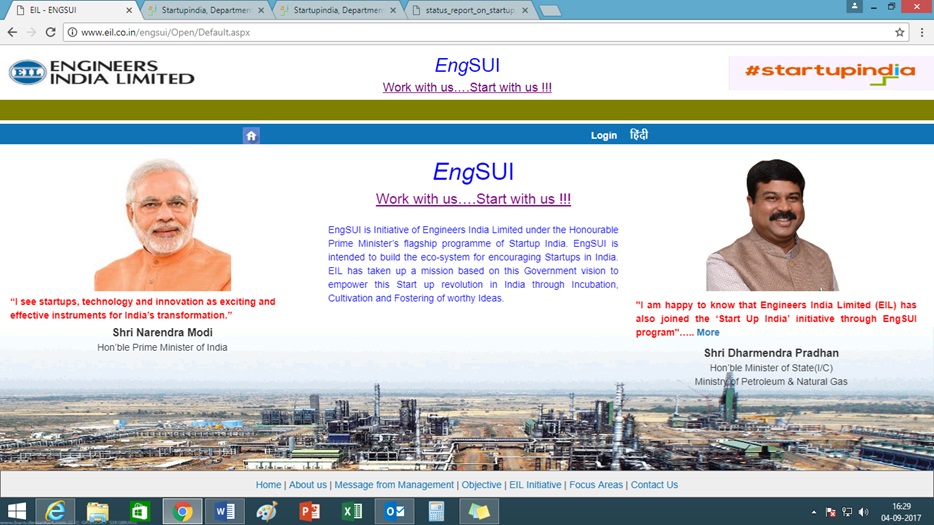Open Message from Management footer link
This screenshot has width=934, height=525.
point(394,485)
